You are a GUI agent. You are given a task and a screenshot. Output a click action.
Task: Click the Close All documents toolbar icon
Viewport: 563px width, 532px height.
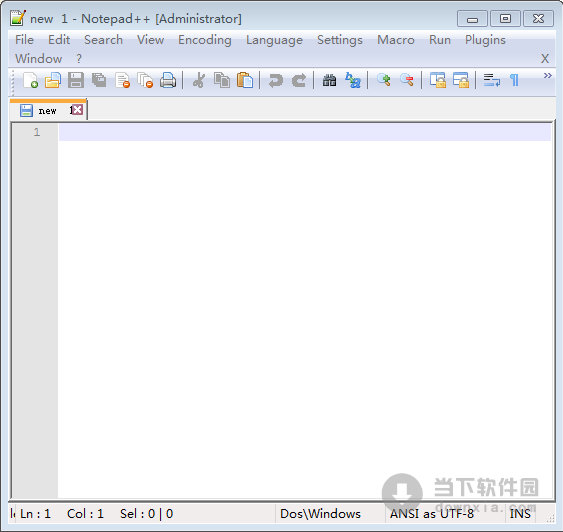click(145, 80)
